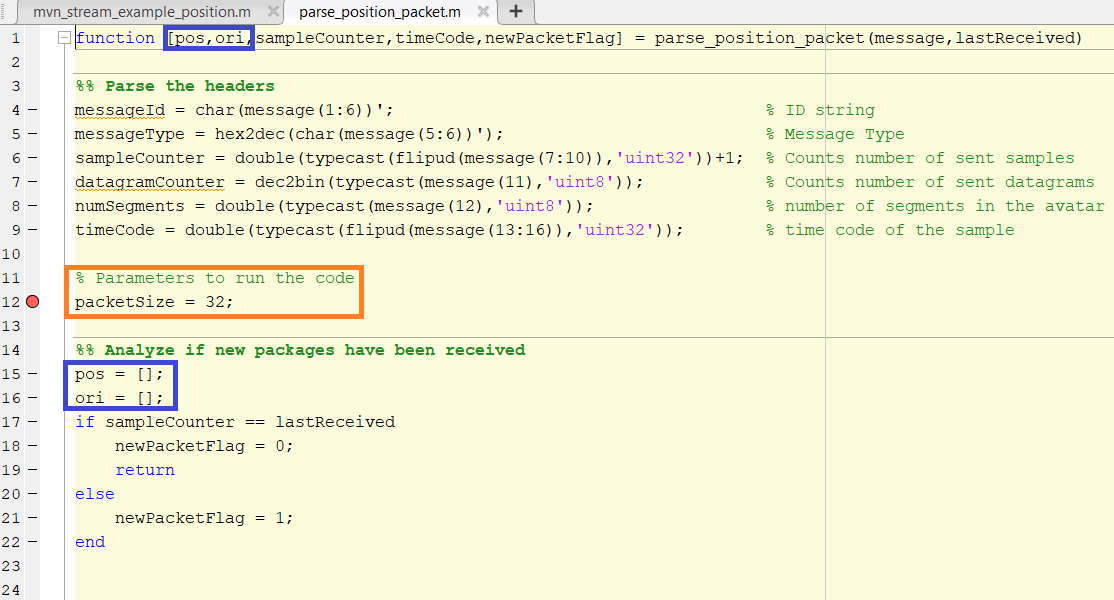The image size is (1114, 600).
Task: Set a breakpoint on line 4 dash
Action: coord(33,110)
